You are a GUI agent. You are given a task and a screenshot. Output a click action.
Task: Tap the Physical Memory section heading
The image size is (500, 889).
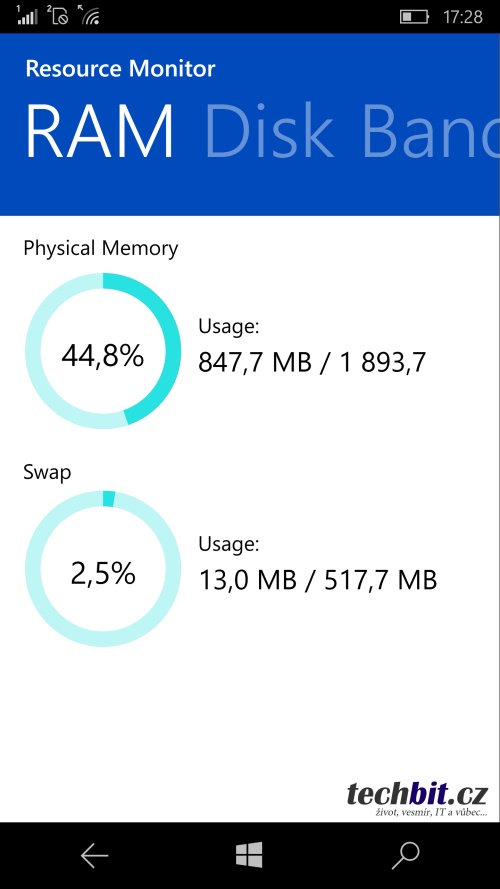pyautogui.click(x=101, y=248)
